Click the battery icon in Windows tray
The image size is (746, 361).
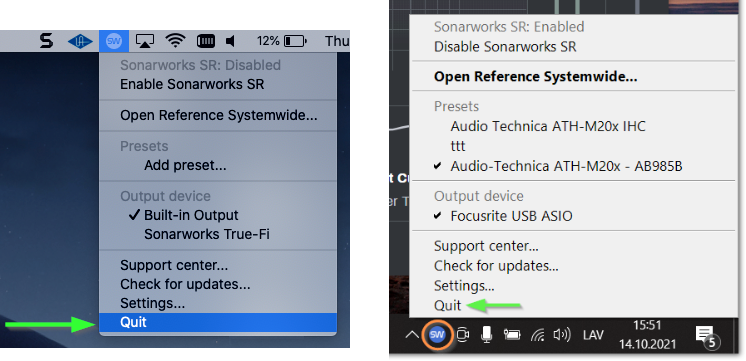tap(511, 335)
